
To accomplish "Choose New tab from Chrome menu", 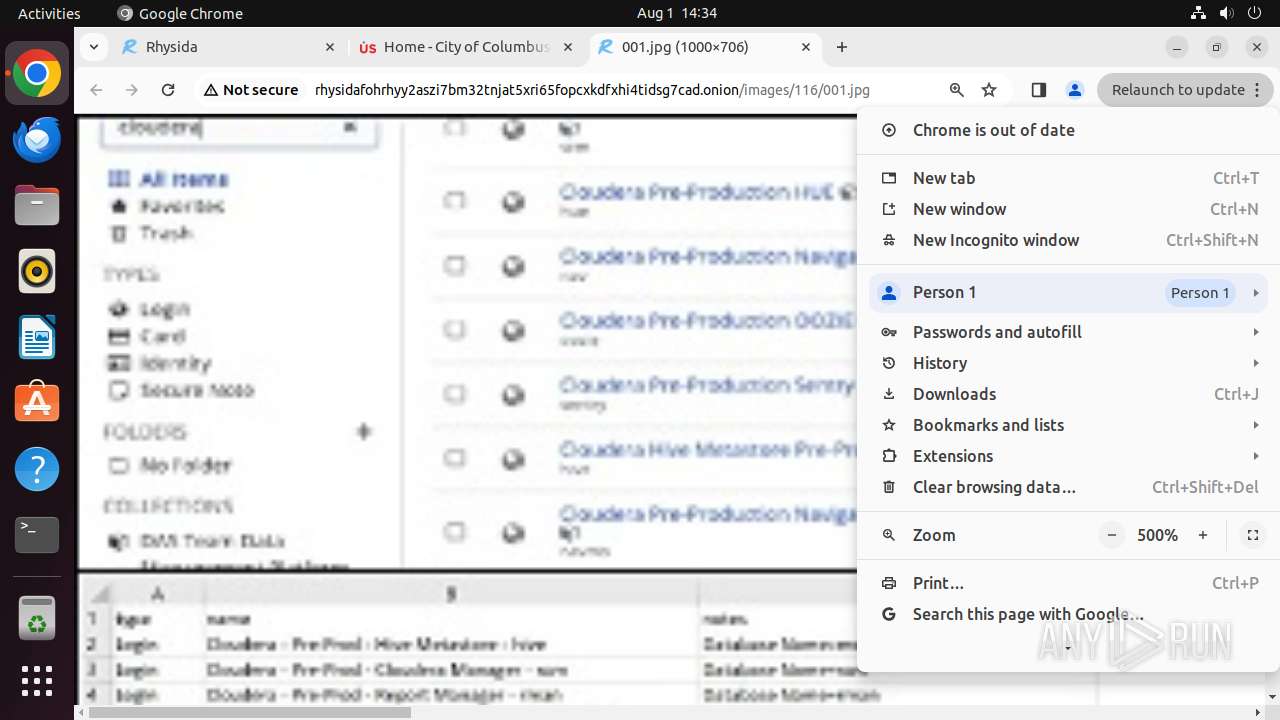I will pos(1068,178).
